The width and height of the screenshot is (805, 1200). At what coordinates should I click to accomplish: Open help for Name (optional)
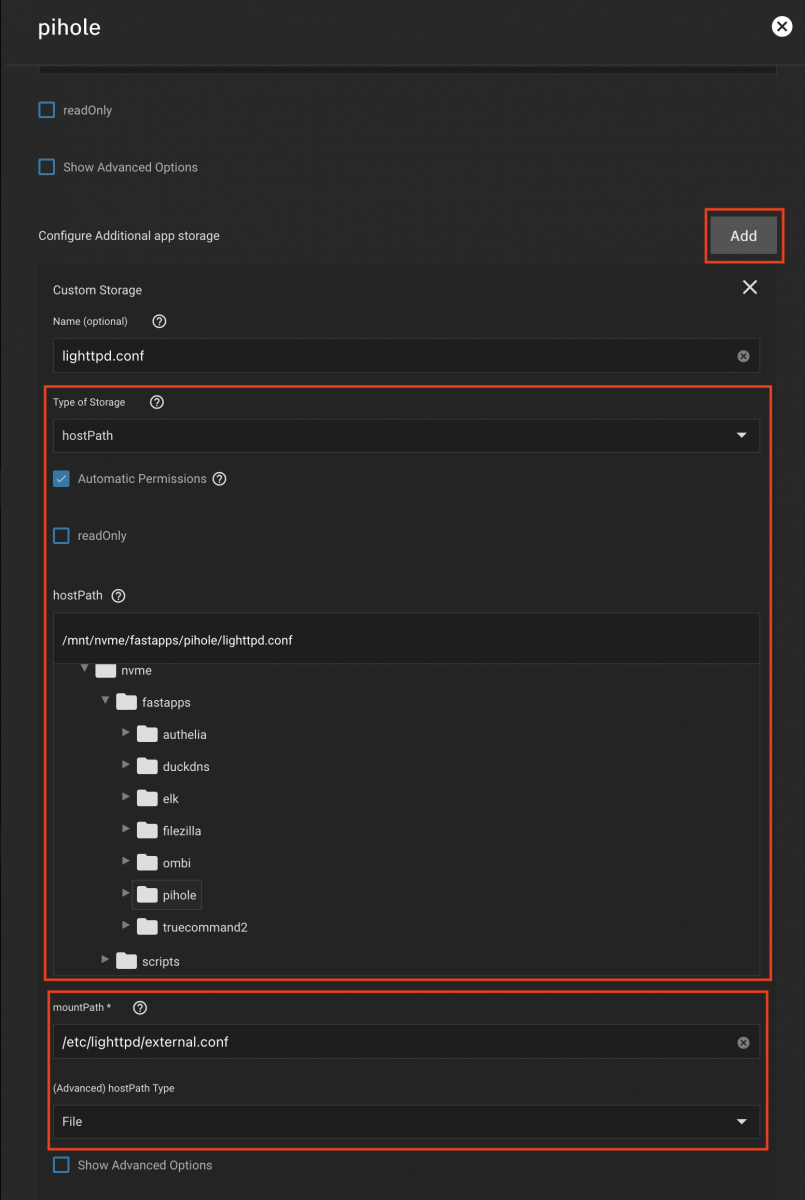click(159, 322)
